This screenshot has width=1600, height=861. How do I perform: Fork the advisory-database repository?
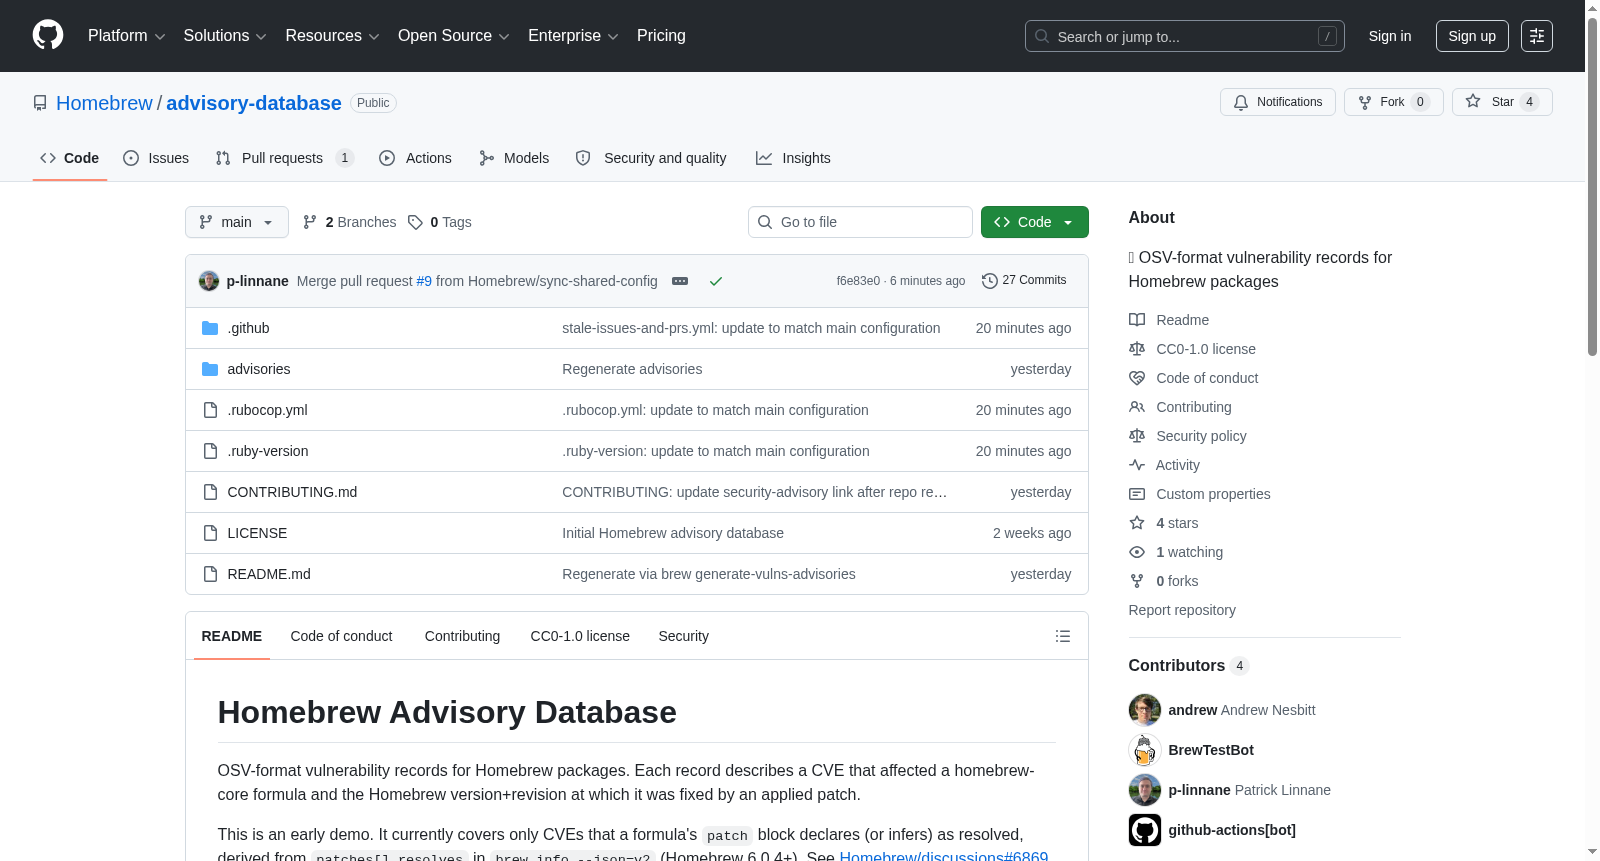click(x=1394, y=102)
